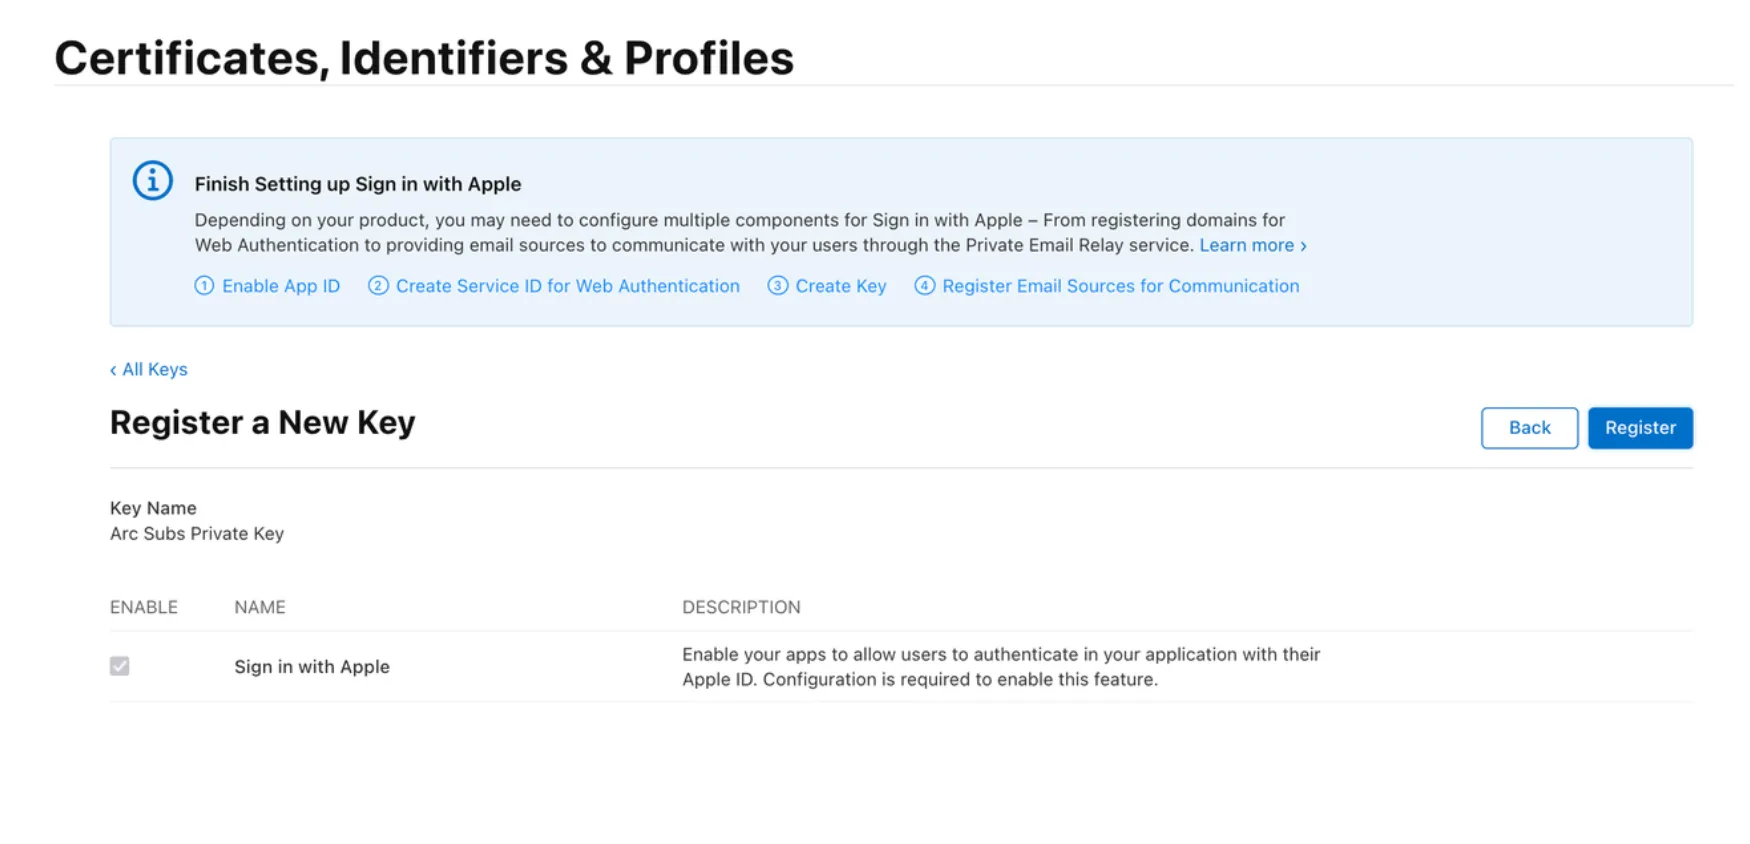Open the Enable App ID link
The height and width of the screenshot is (844, 1750).
click(x=281, y=286)
